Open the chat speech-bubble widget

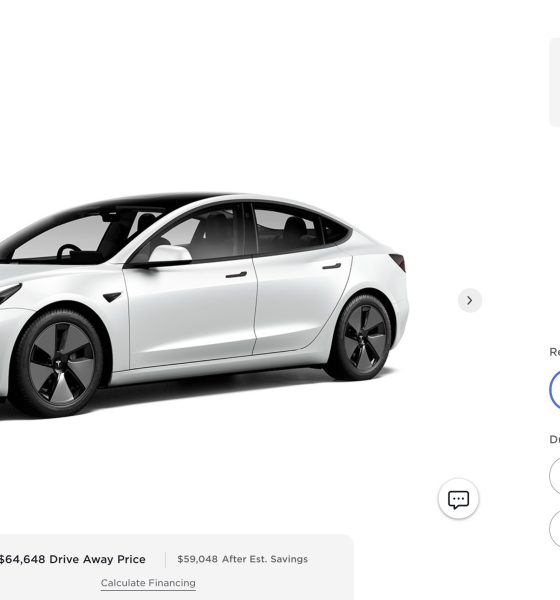[458, 499]
